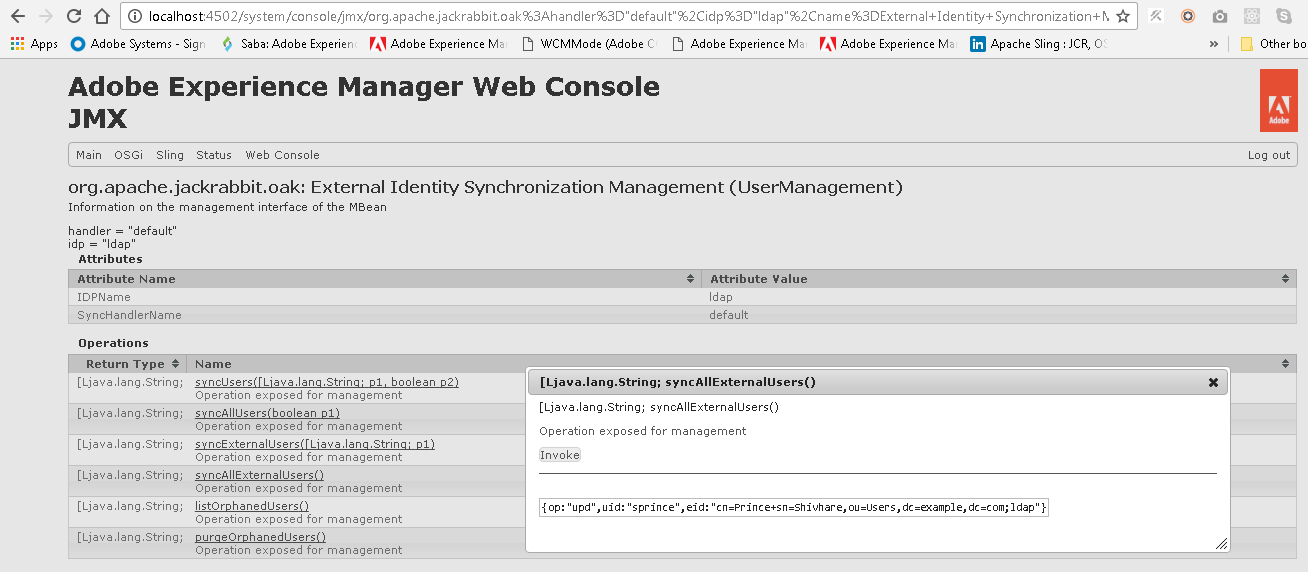The image size is (1308, 572).
Task: Open the Other bookmarks folder
Action: 1273,44
